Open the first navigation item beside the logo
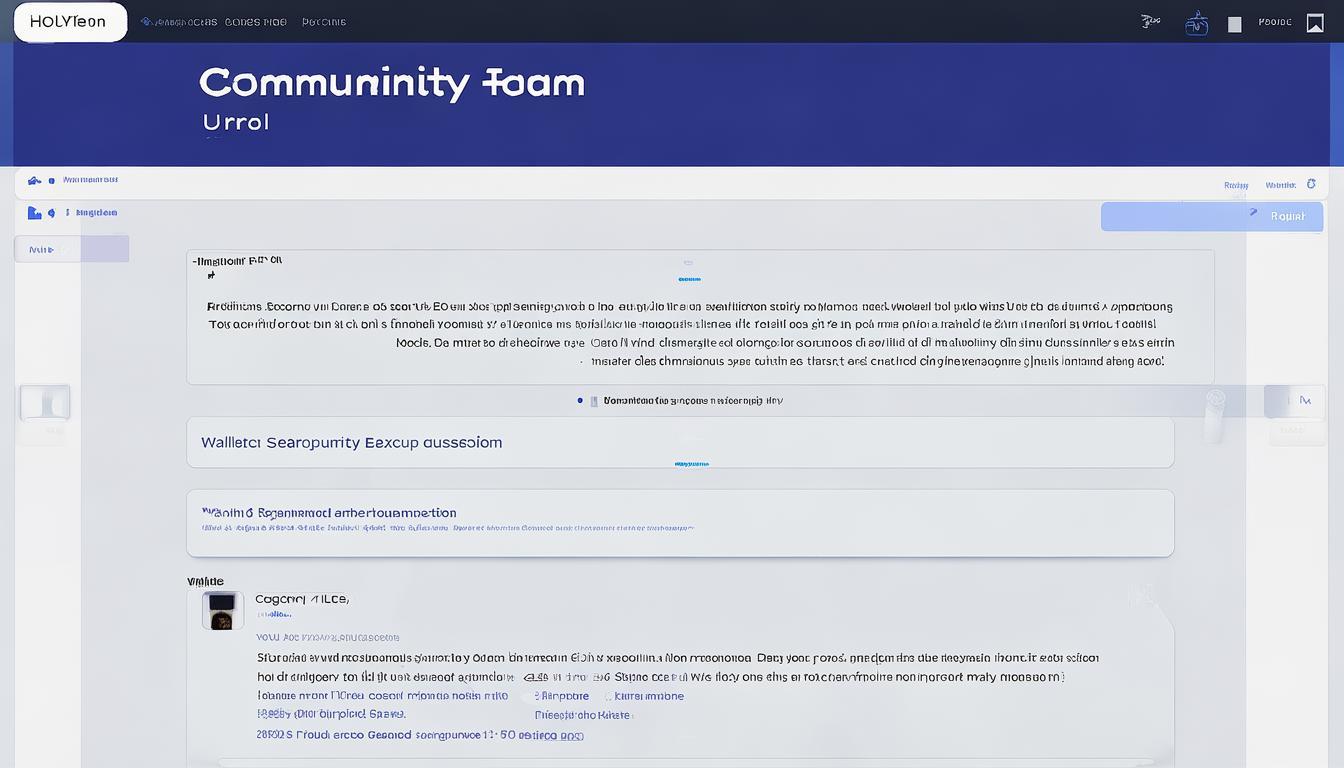Screen dimensions: 1344x768 click(x=179, y=22)
